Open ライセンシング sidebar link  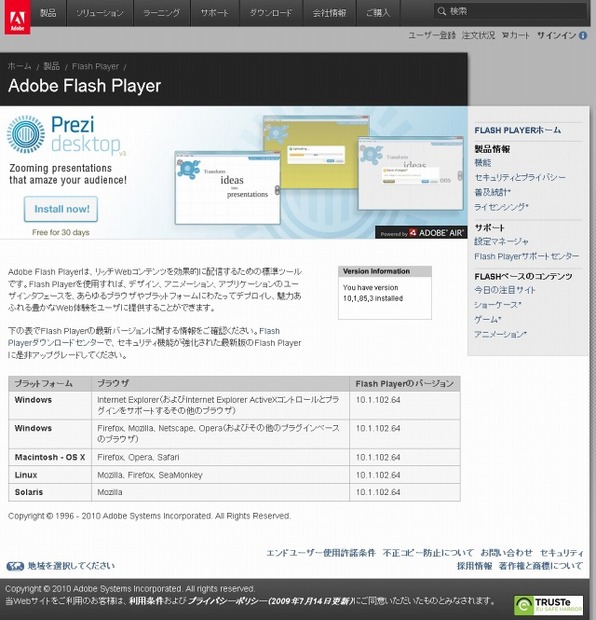click(501, 207)
